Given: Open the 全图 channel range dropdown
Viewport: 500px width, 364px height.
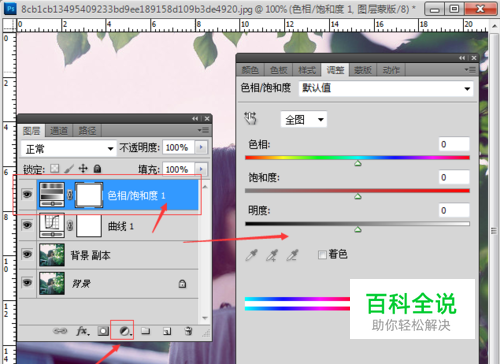Looking at the screenshot, I should pyautogui.click(x=304, y=119).
